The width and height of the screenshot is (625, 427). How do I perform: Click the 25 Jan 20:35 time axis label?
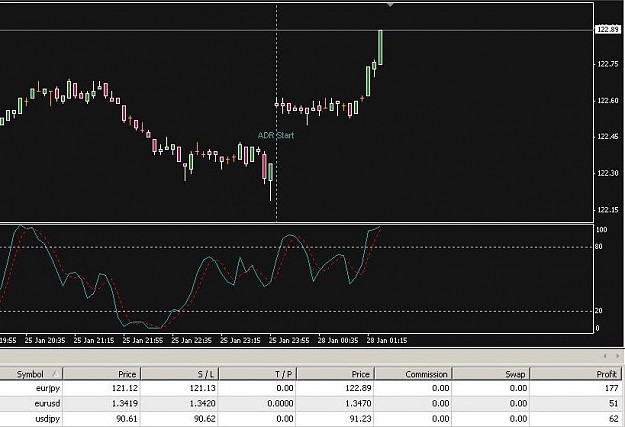coord(45,340)
